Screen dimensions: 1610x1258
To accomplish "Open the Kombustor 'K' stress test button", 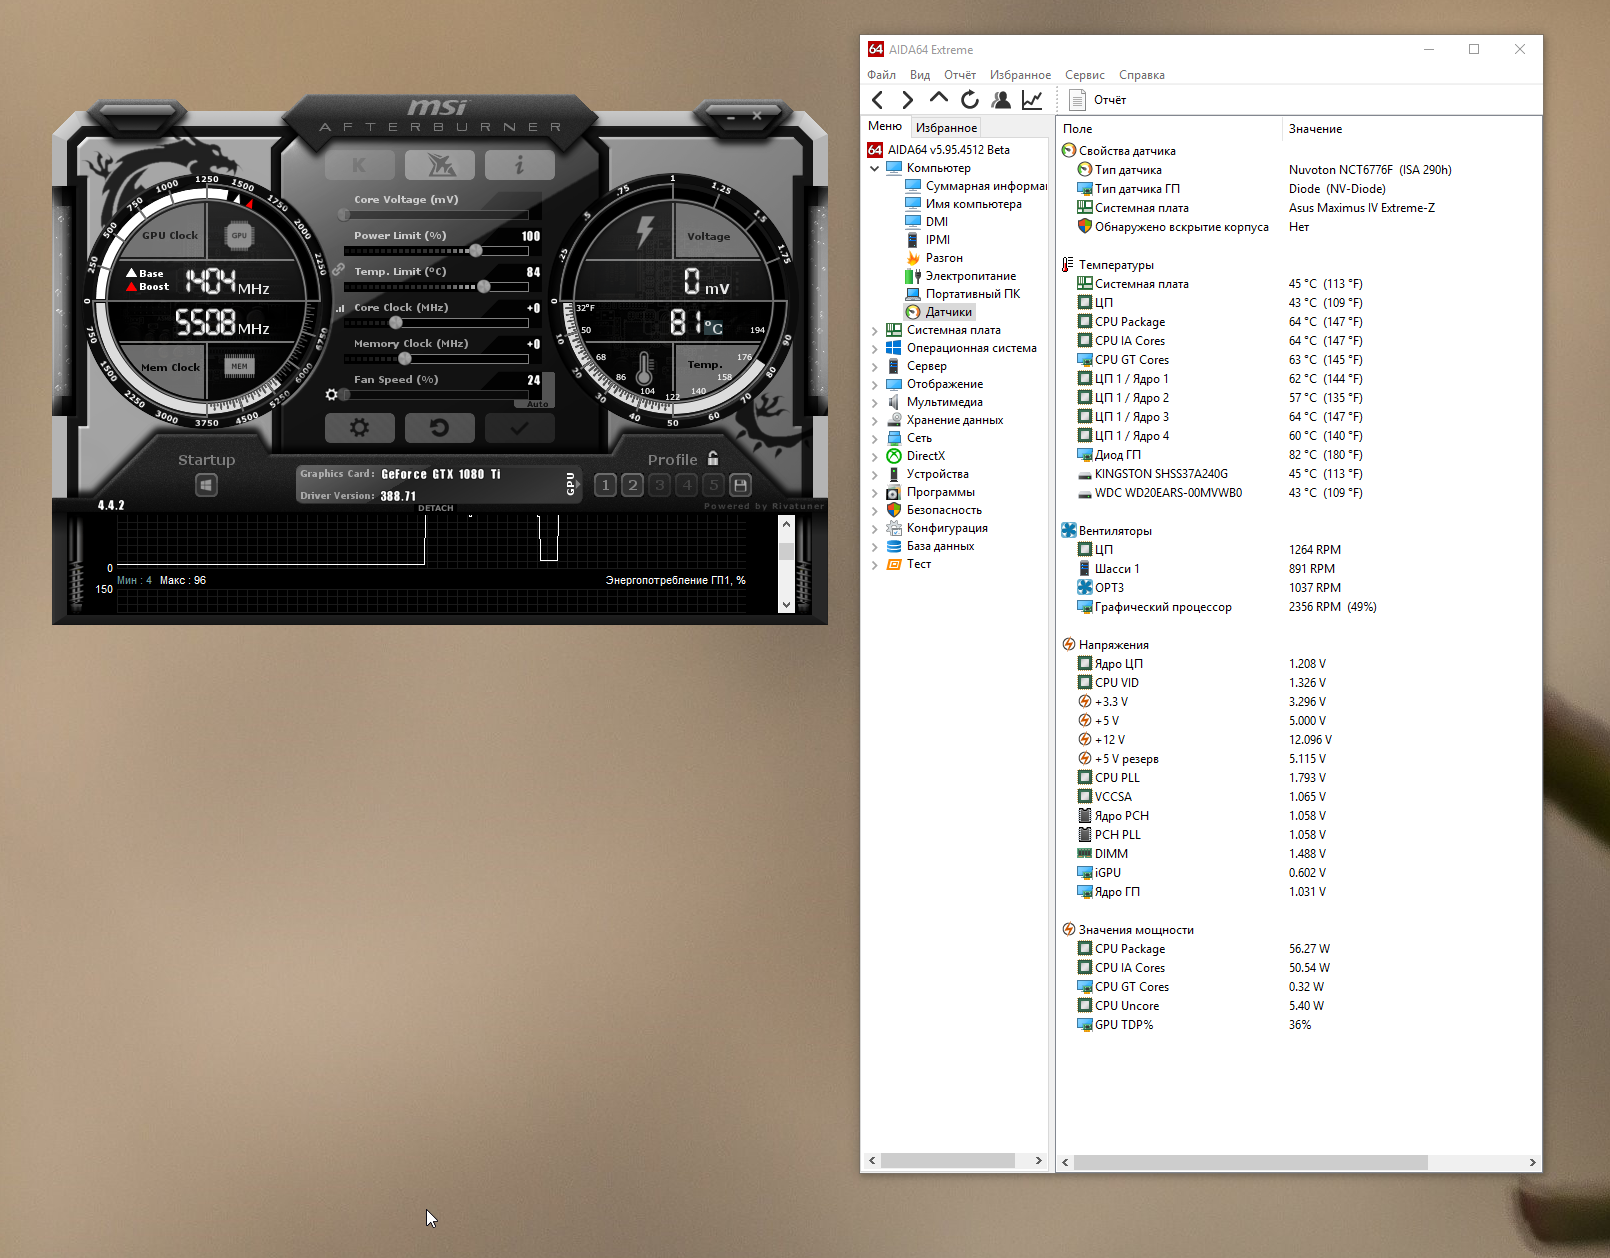I will pos(359,165).
